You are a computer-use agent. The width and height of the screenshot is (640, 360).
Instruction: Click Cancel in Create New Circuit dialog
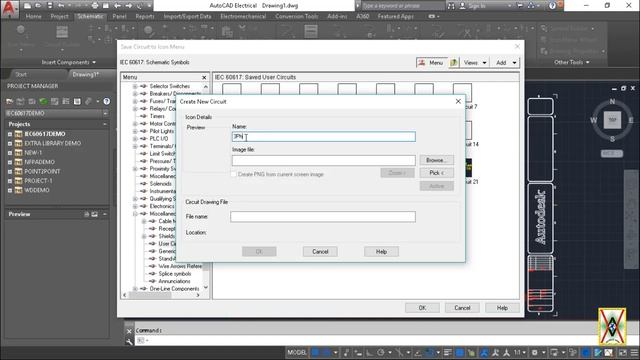coord(320,252)
